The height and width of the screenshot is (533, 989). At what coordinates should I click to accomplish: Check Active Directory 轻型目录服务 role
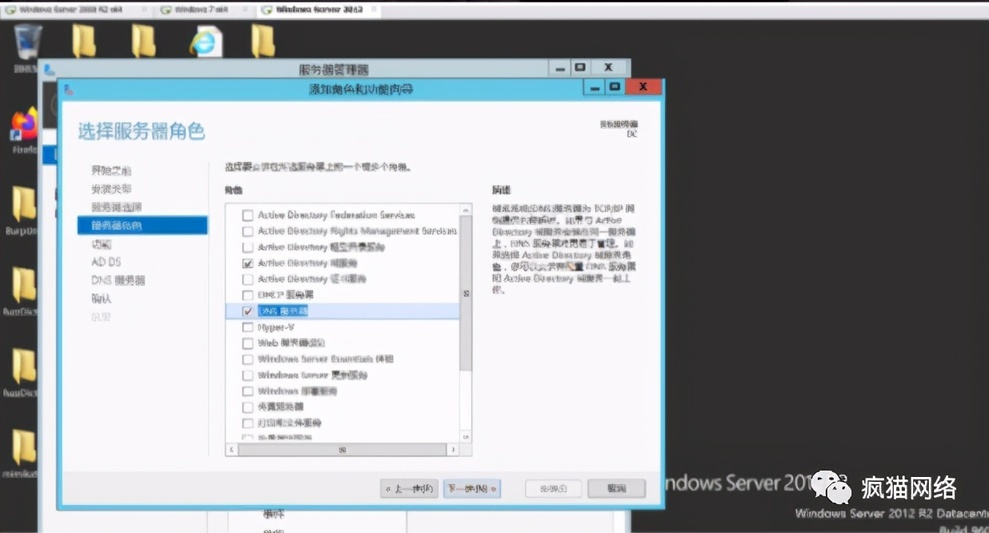pos(248,247)
